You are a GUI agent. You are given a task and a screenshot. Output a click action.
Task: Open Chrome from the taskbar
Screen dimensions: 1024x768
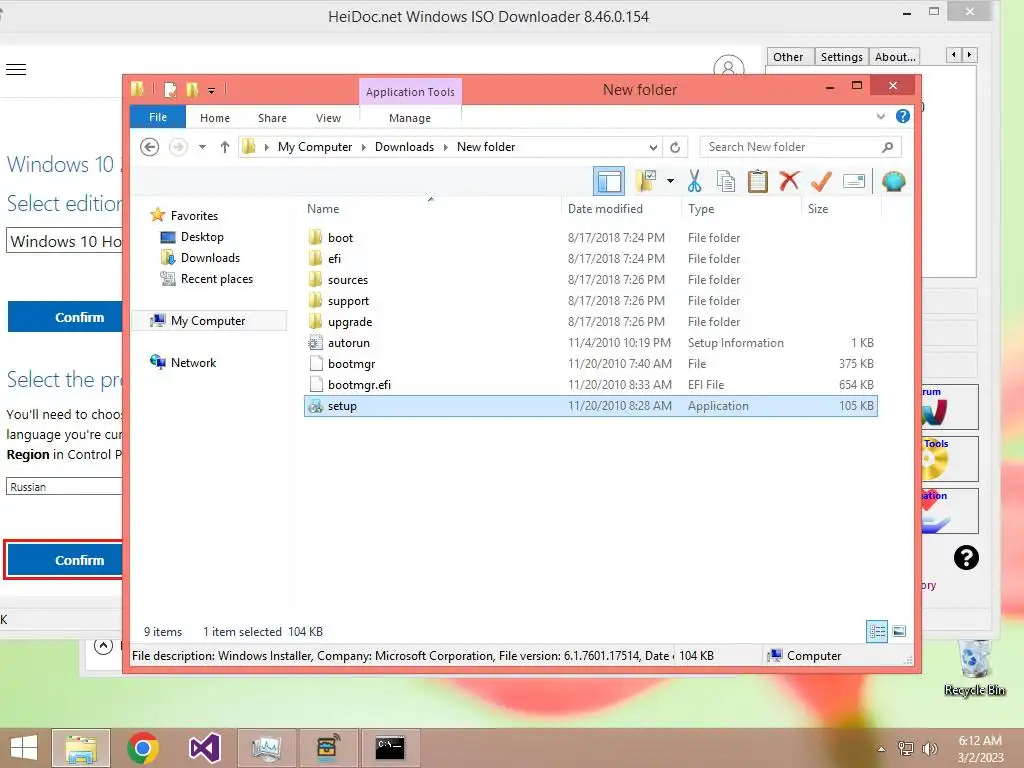tap(143, 748)
